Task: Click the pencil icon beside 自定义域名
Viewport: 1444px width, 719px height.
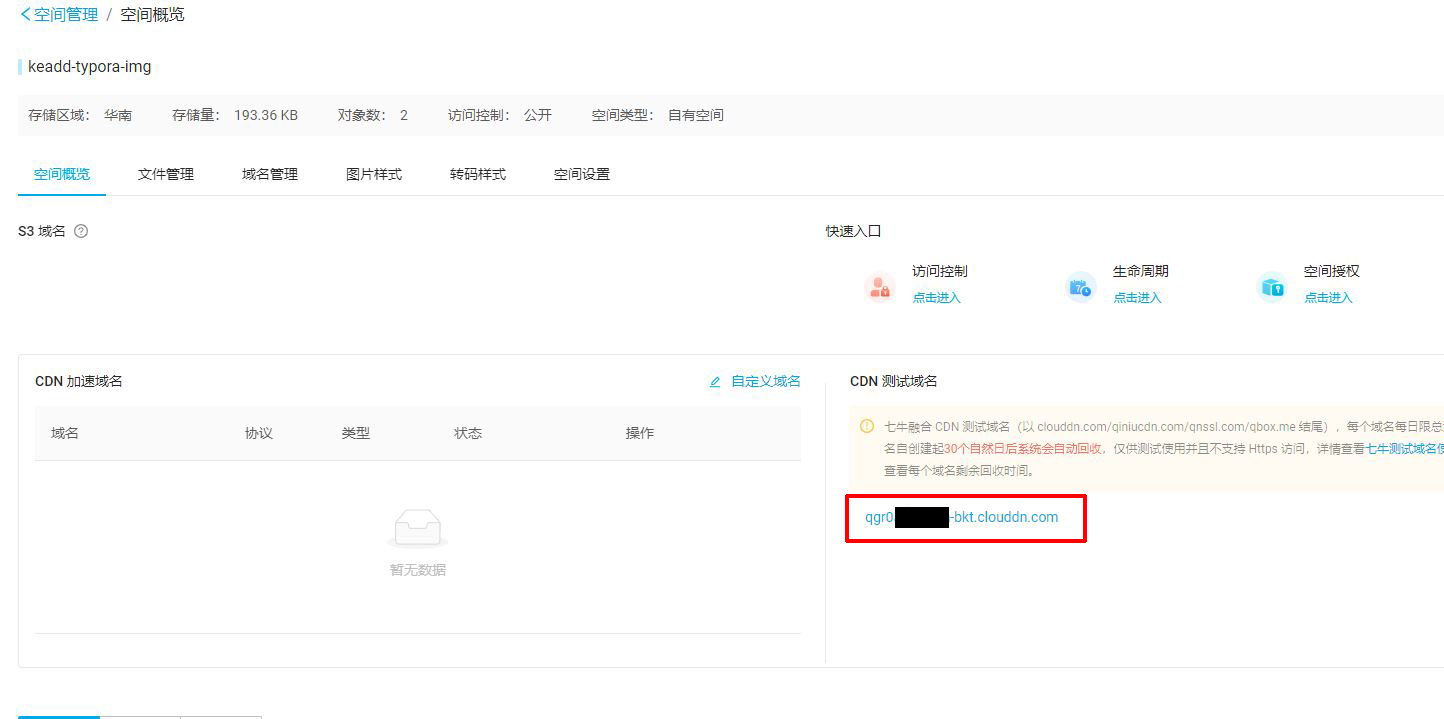Action: pos(715,382)
